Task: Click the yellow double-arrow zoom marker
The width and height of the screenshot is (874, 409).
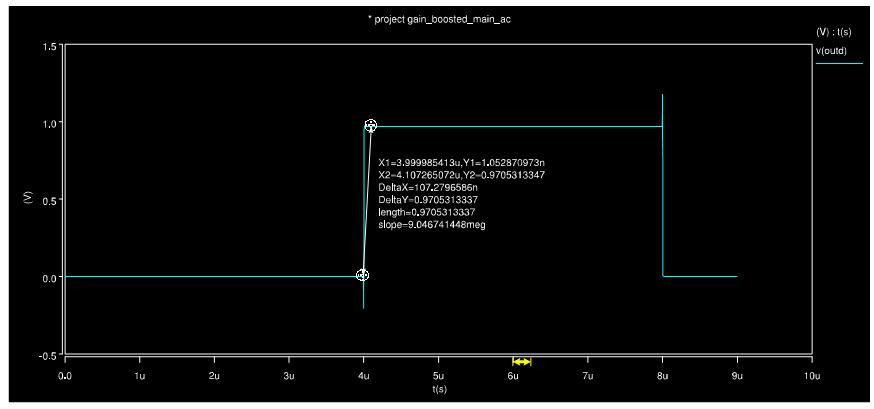Action: pos(522,362)
